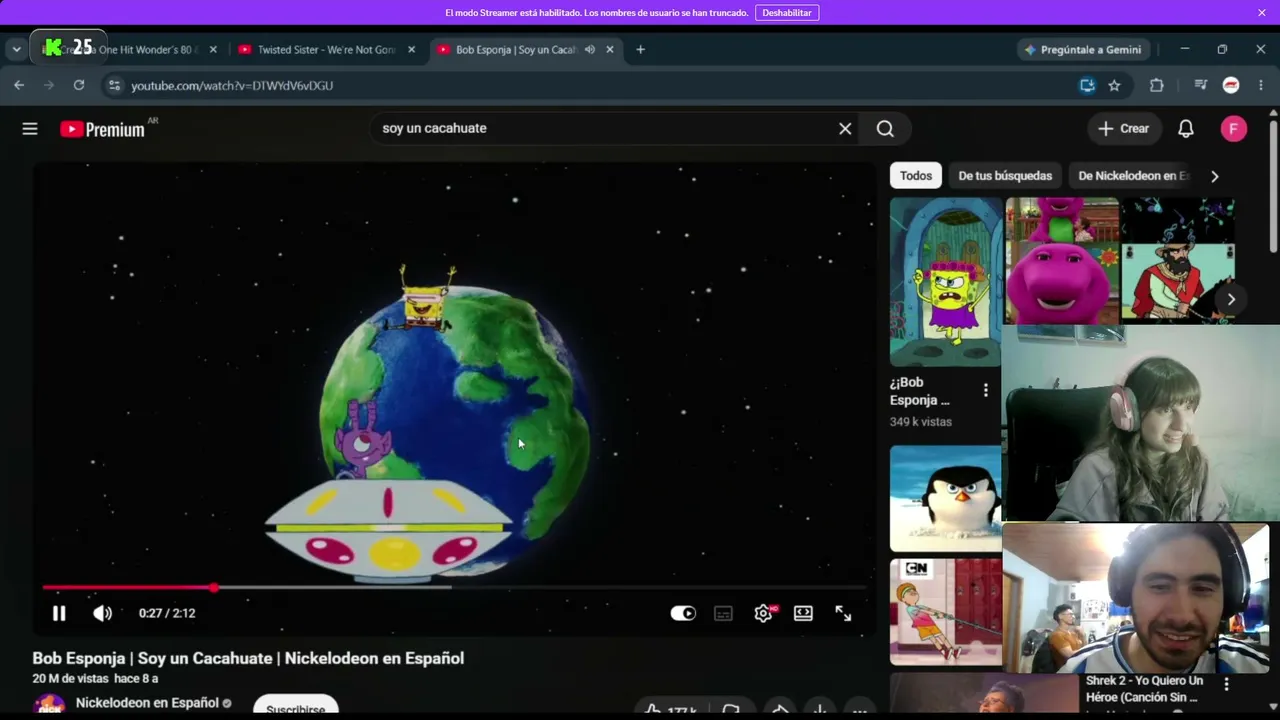The width and height of the screenshot is (1280, 720).
Task: Pause the Bob Esponja video
Action: pos(59,613)
